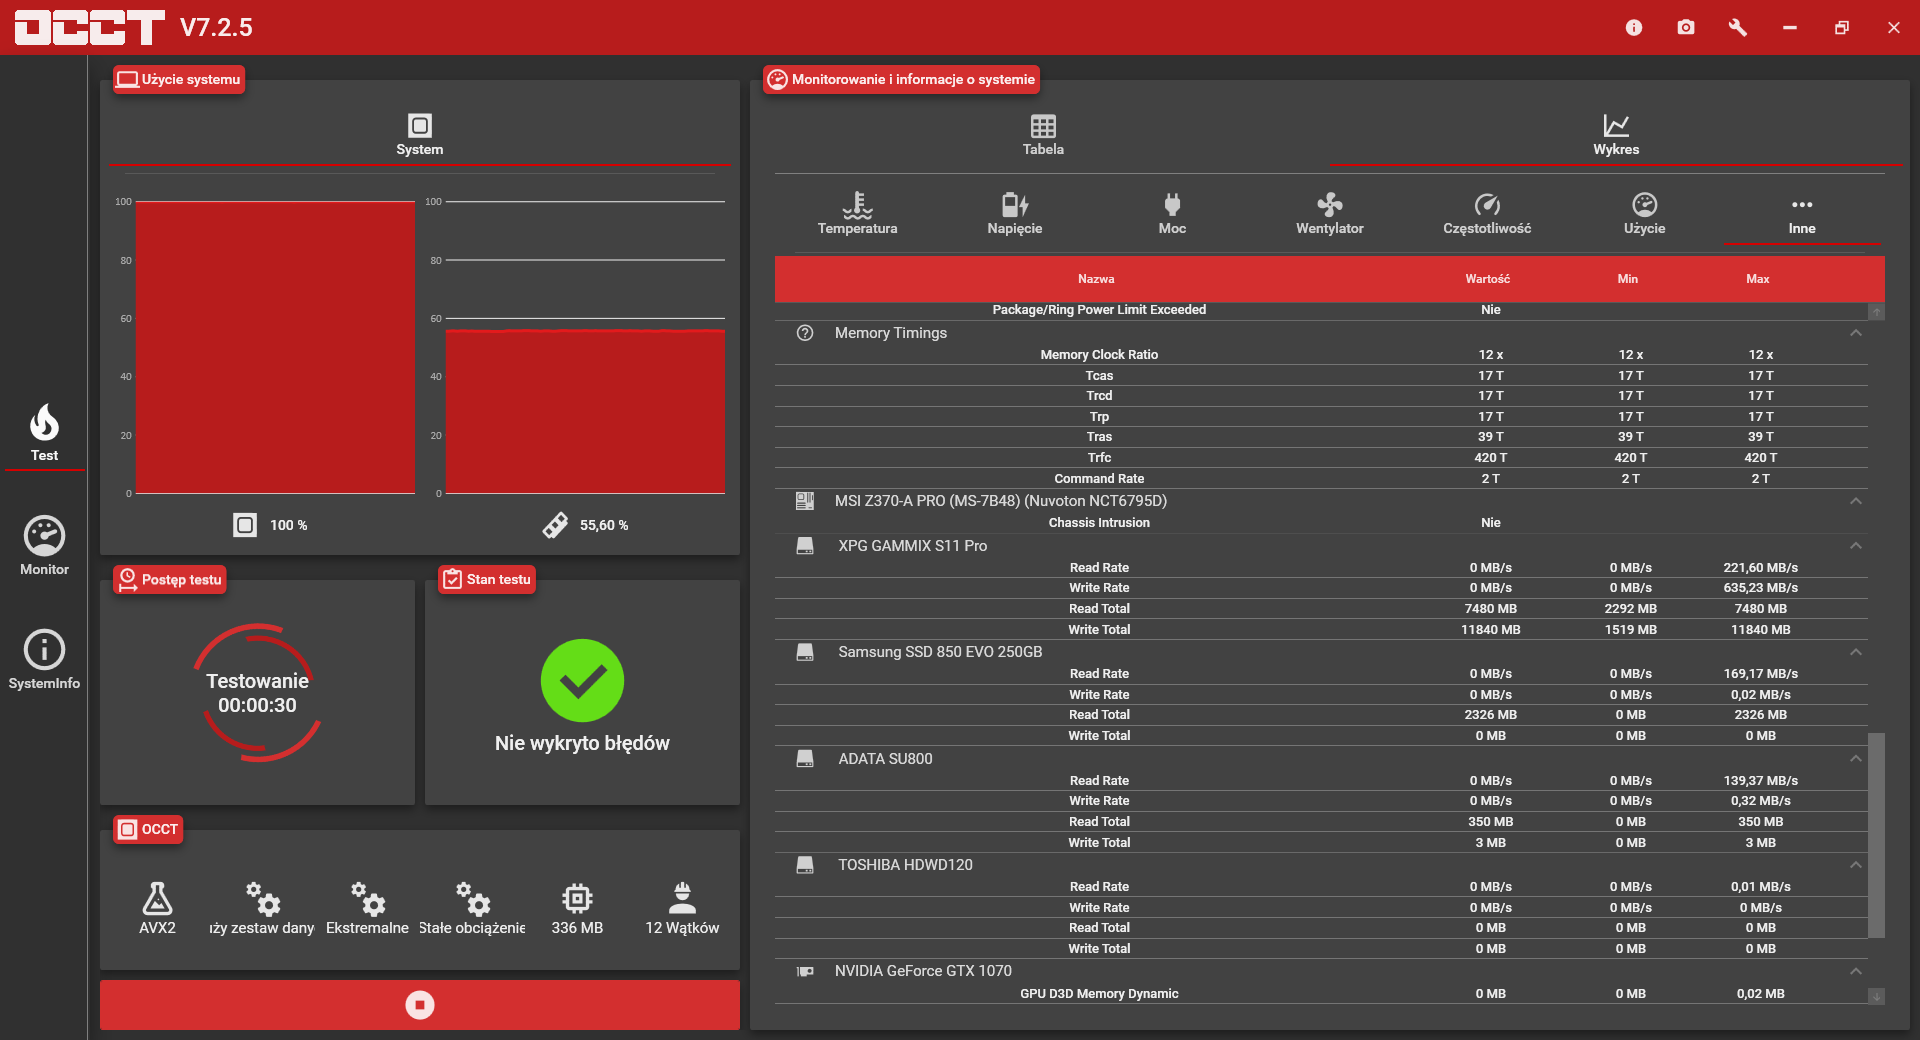
Task: Open settings via the wrench icon
Action: [x=1738, y=27]
